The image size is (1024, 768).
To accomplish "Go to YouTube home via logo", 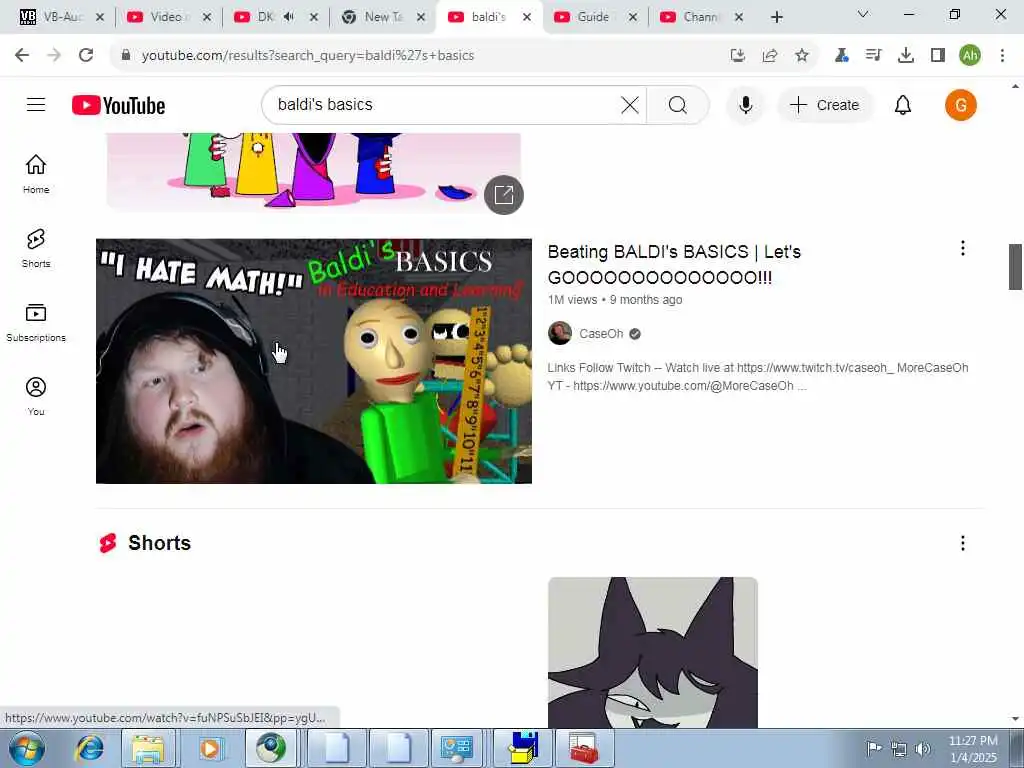I will 118,105.
